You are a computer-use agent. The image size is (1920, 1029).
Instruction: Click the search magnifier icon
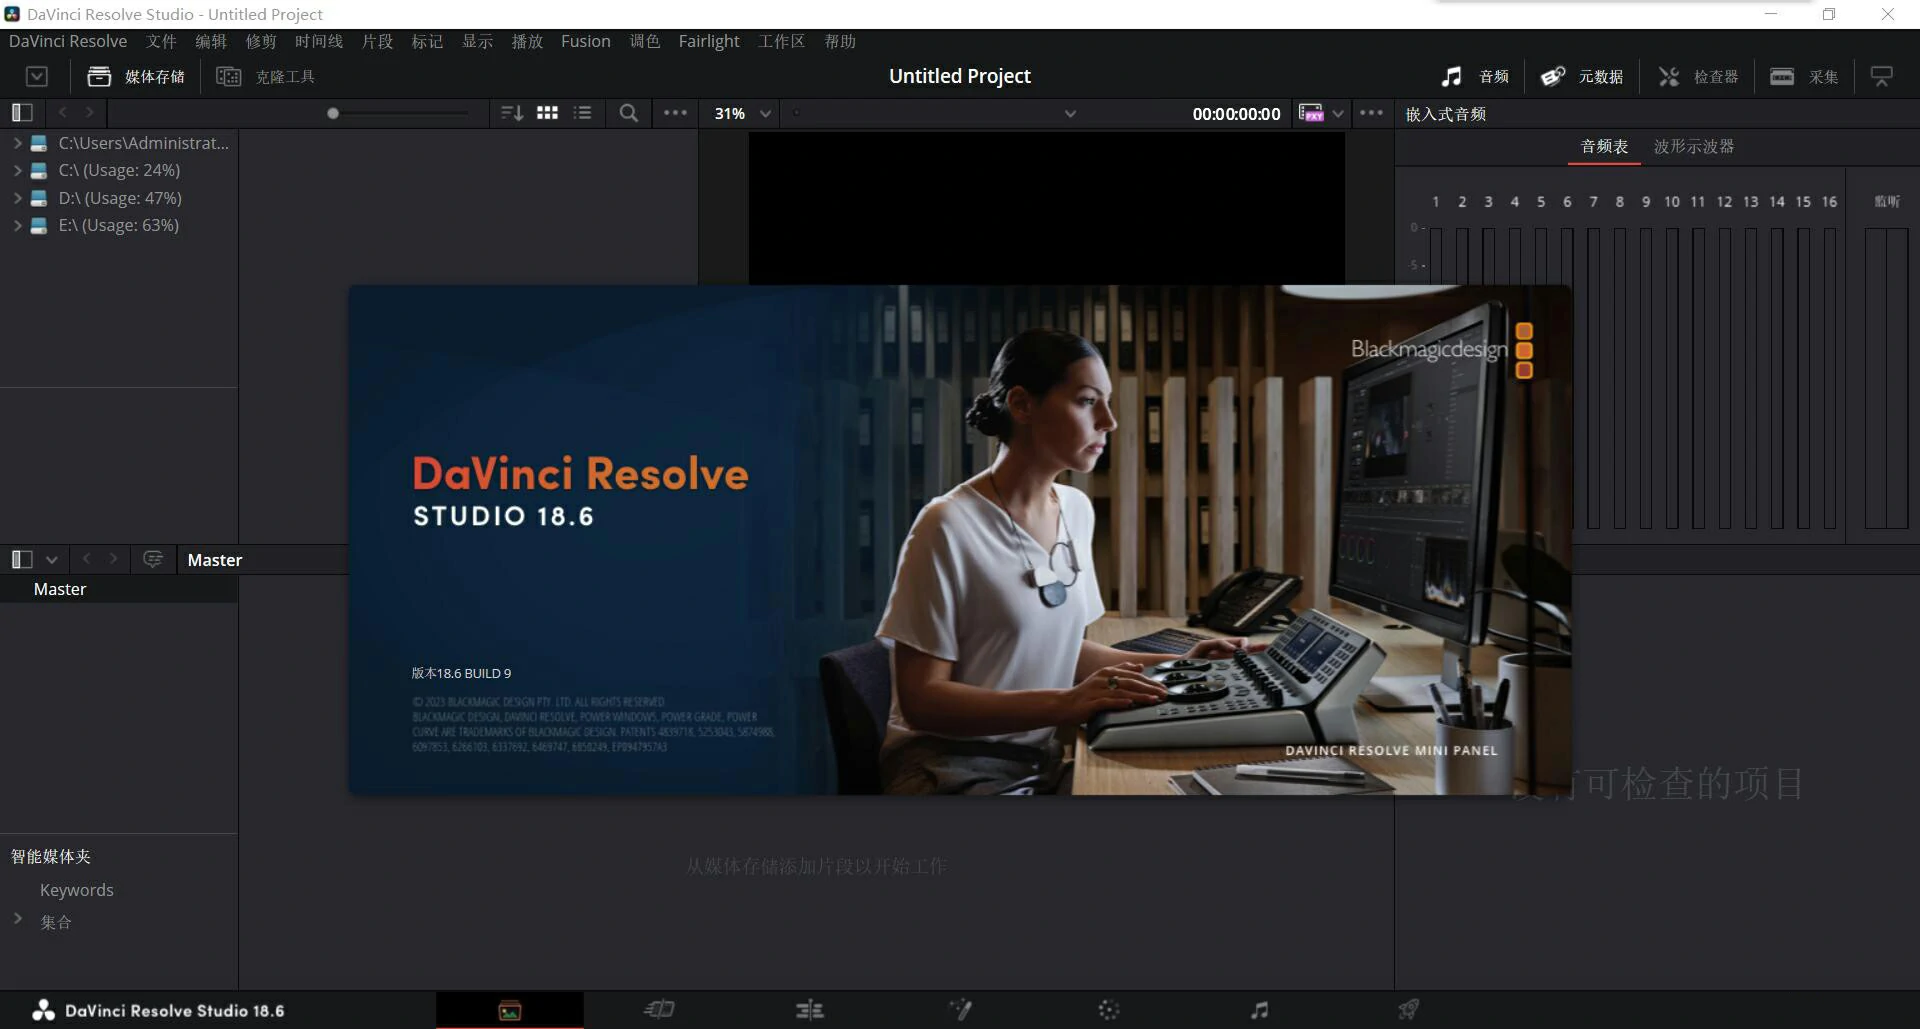pos(628,113)
